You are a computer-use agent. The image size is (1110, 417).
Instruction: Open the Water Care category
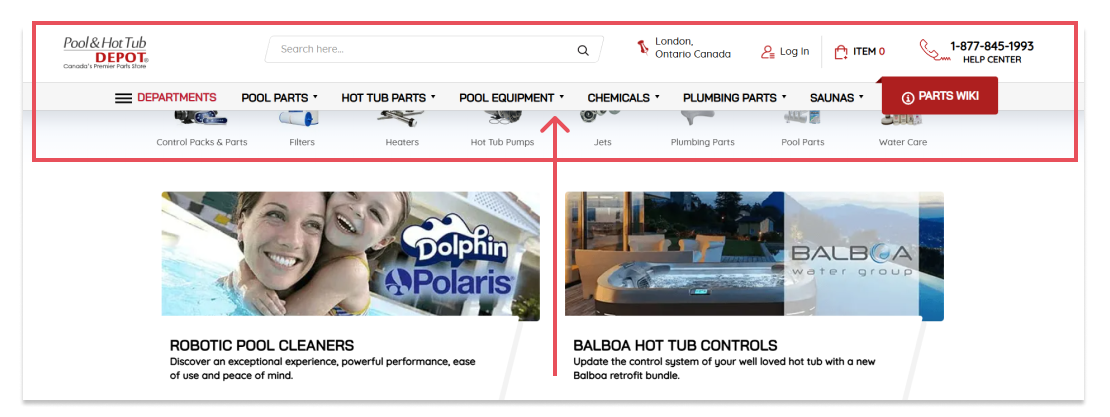pyautogui.click(x=903, y=129)
